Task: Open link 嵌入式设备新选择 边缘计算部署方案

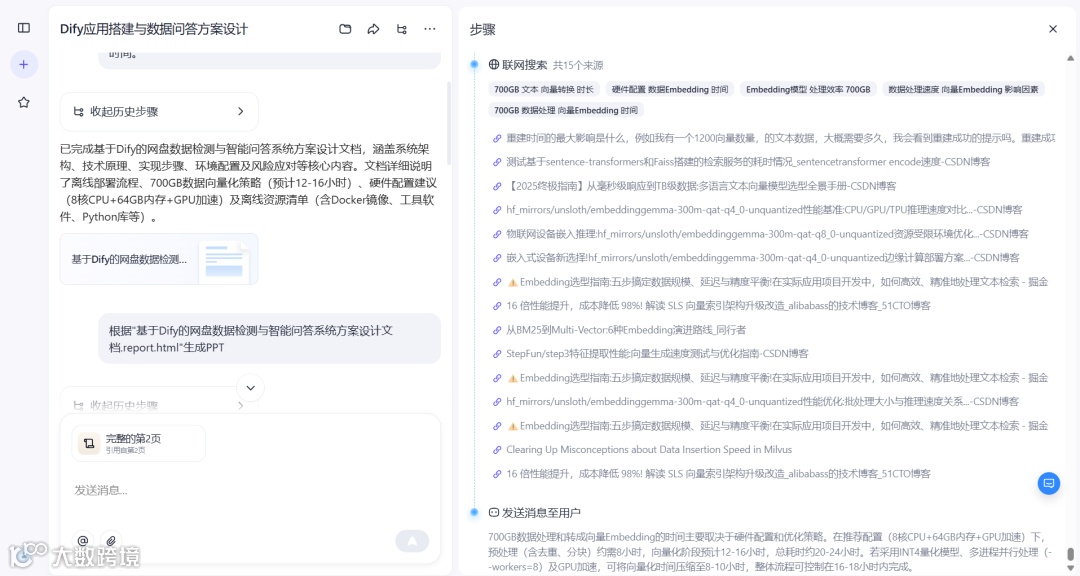Action: [762, 258]
